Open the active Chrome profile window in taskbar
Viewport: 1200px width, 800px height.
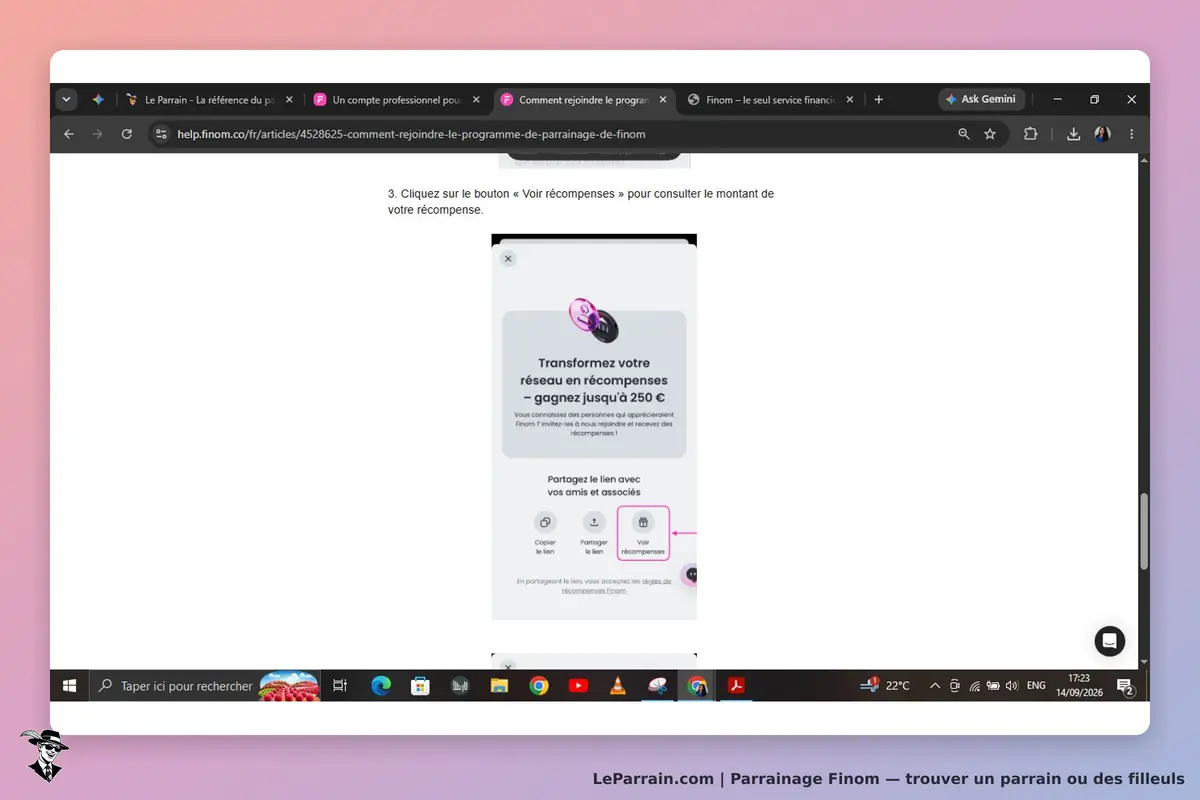click(x=697, y=686)
